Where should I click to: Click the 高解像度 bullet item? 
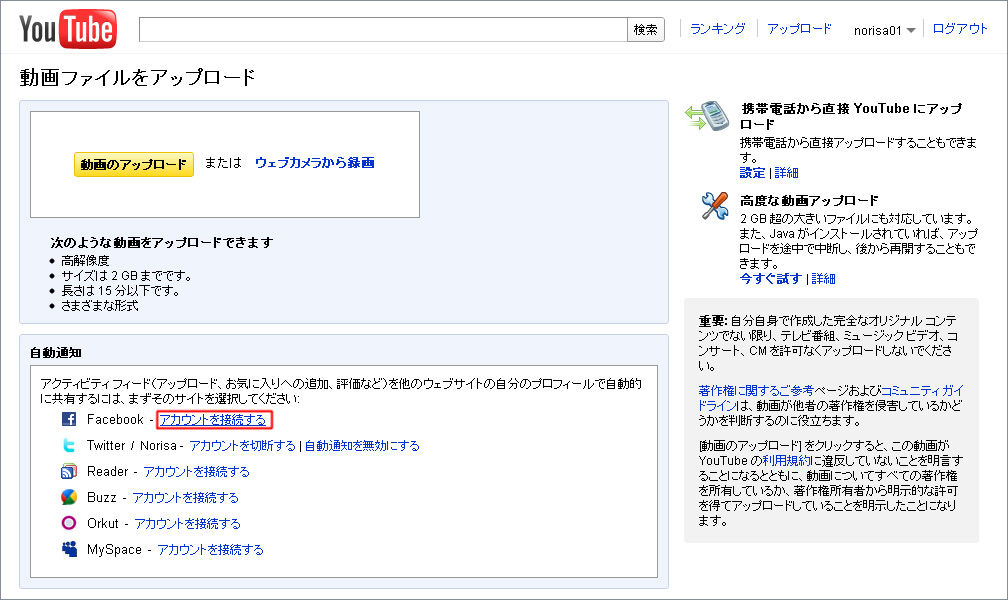click(85, 260)
